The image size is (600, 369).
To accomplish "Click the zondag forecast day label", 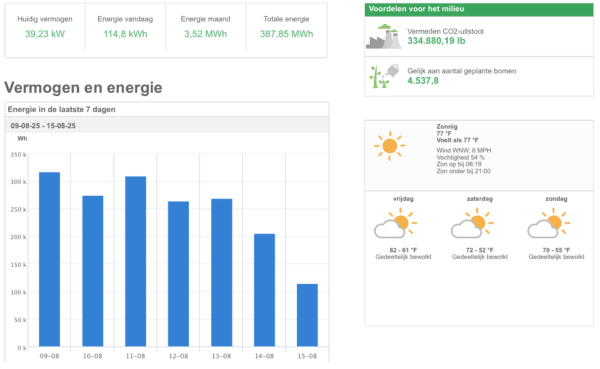I will [556, 199].
